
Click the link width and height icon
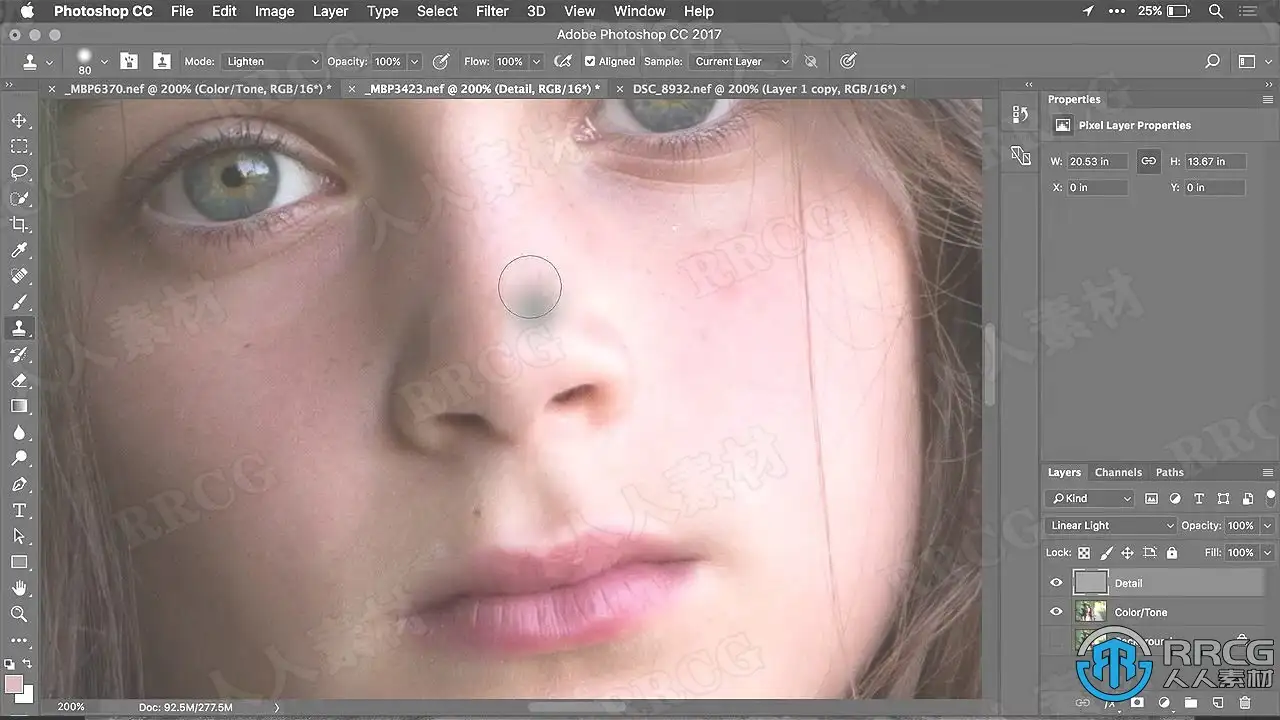coord(1149,161)
